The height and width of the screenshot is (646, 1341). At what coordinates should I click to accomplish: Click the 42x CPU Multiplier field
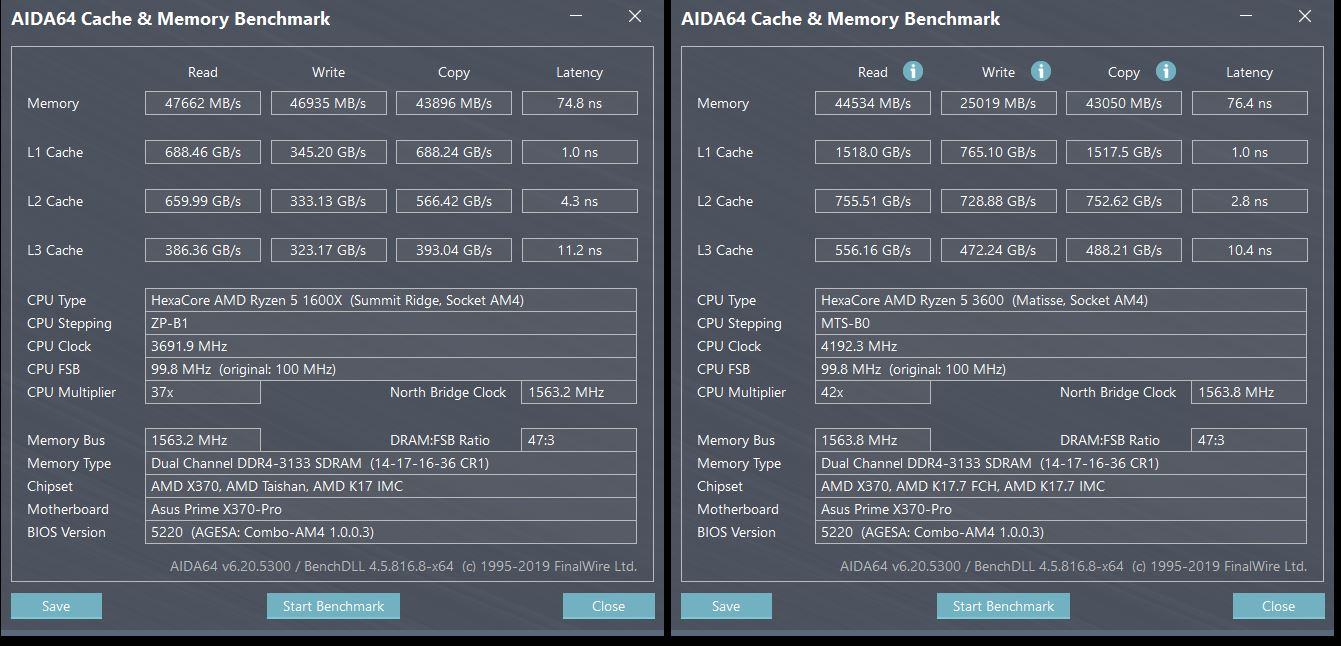872,392
